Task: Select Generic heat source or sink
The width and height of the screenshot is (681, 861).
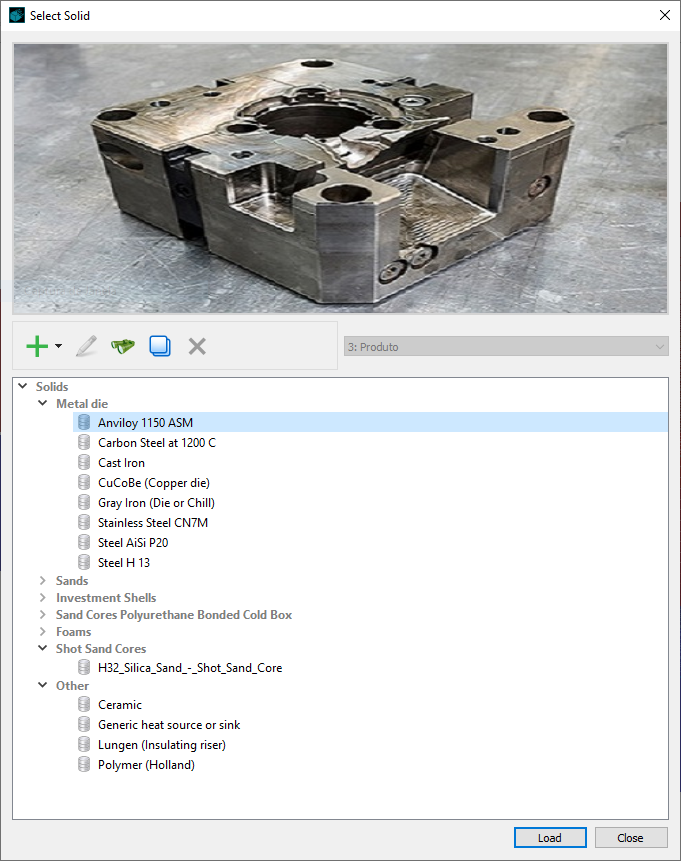Action: [169, 725]
